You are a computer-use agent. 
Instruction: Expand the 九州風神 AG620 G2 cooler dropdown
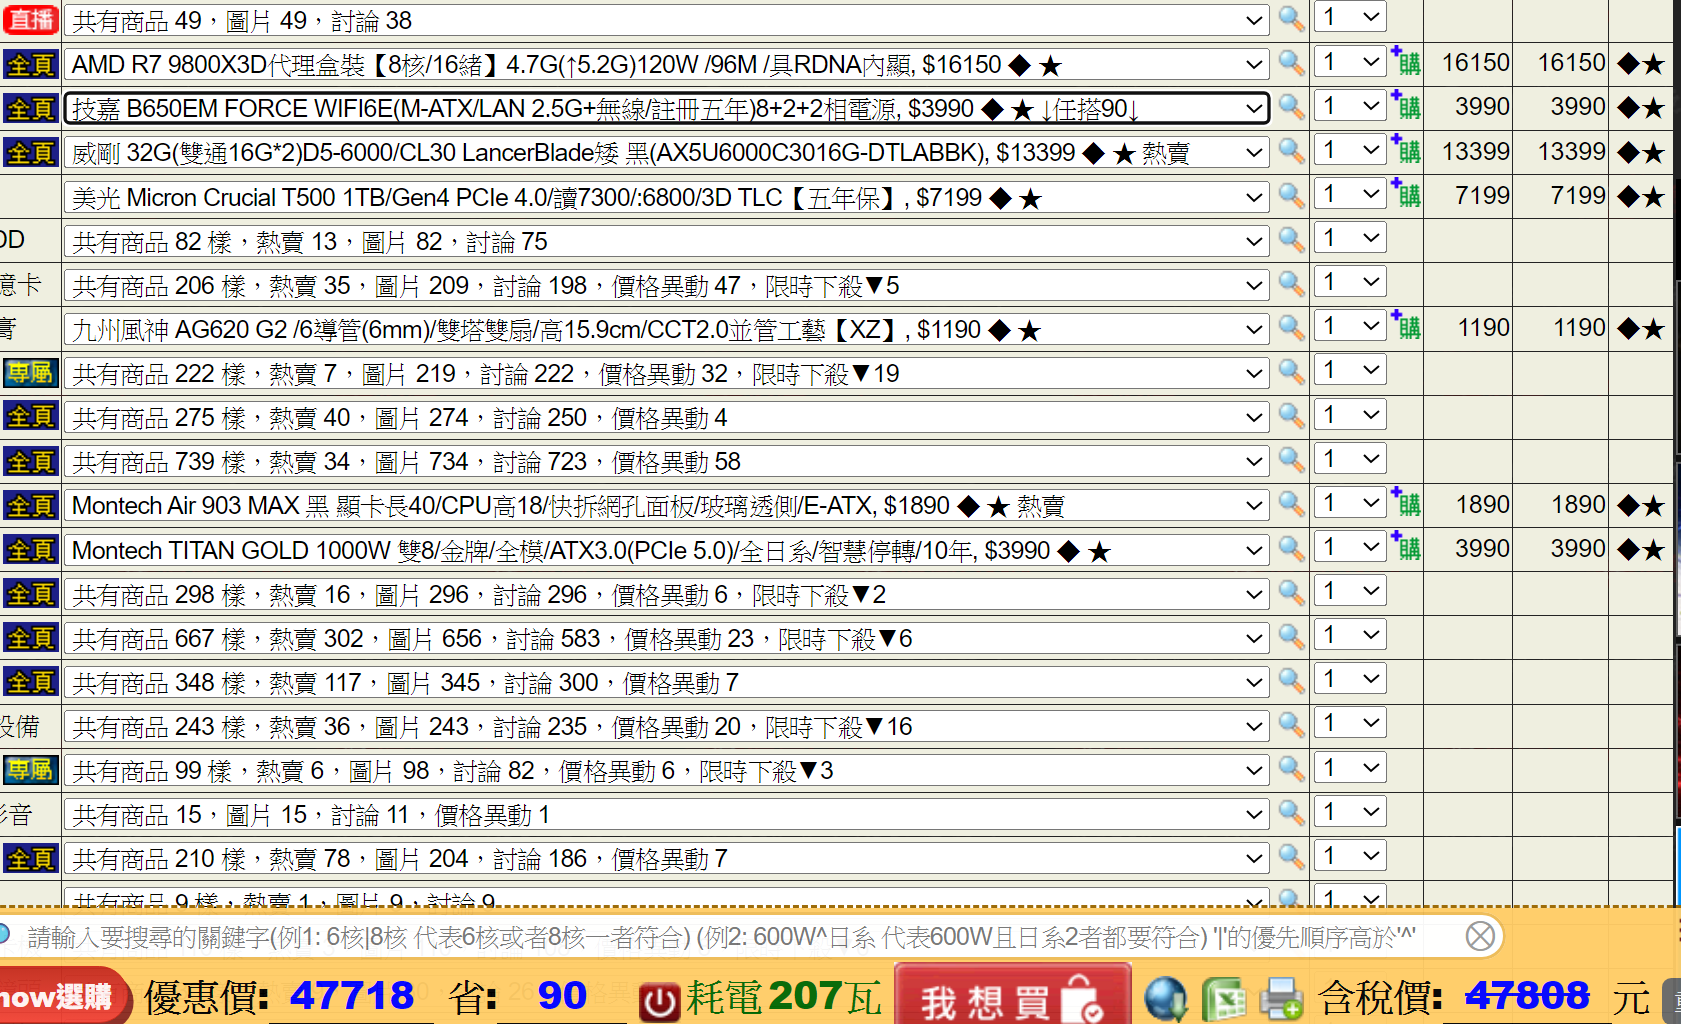click(666, 329)
